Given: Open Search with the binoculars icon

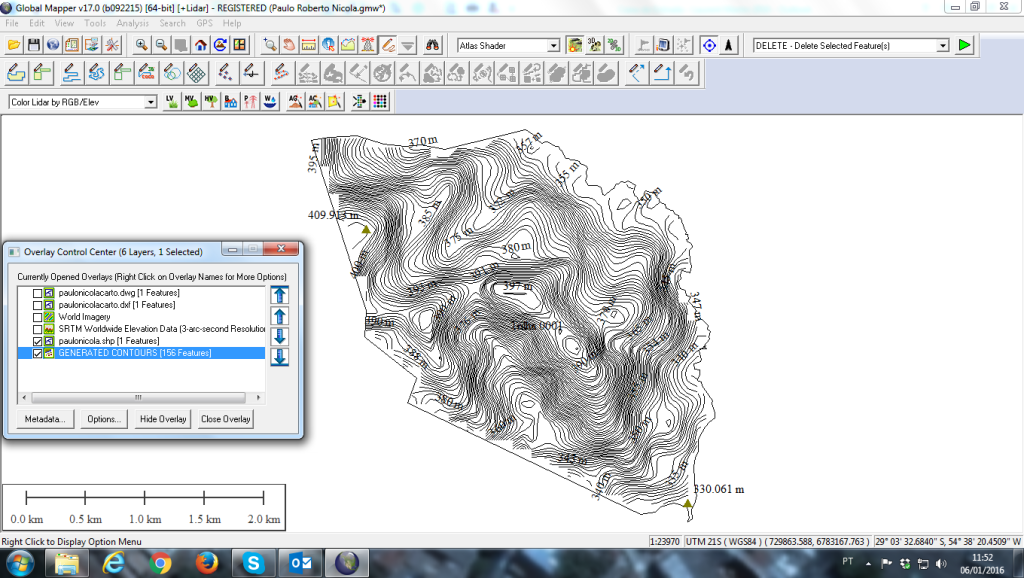Looking at the screenshot, I should tap(433, 45).
